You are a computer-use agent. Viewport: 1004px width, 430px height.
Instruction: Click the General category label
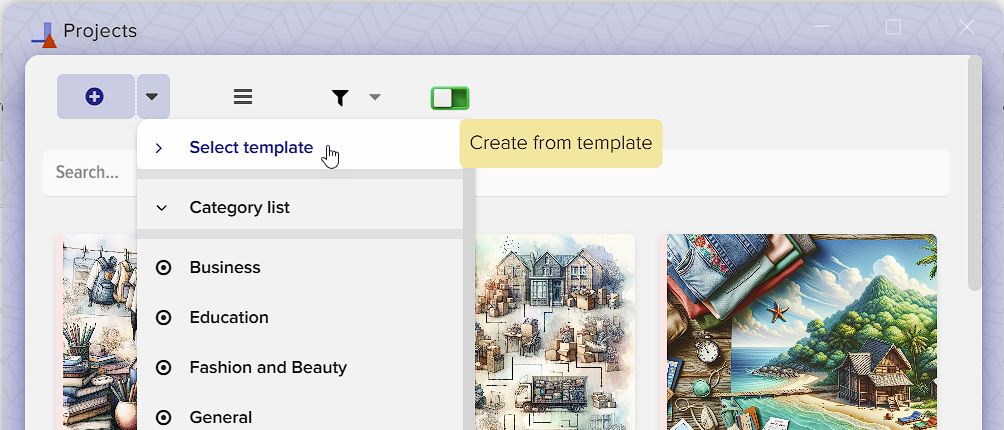coord(221,417)
